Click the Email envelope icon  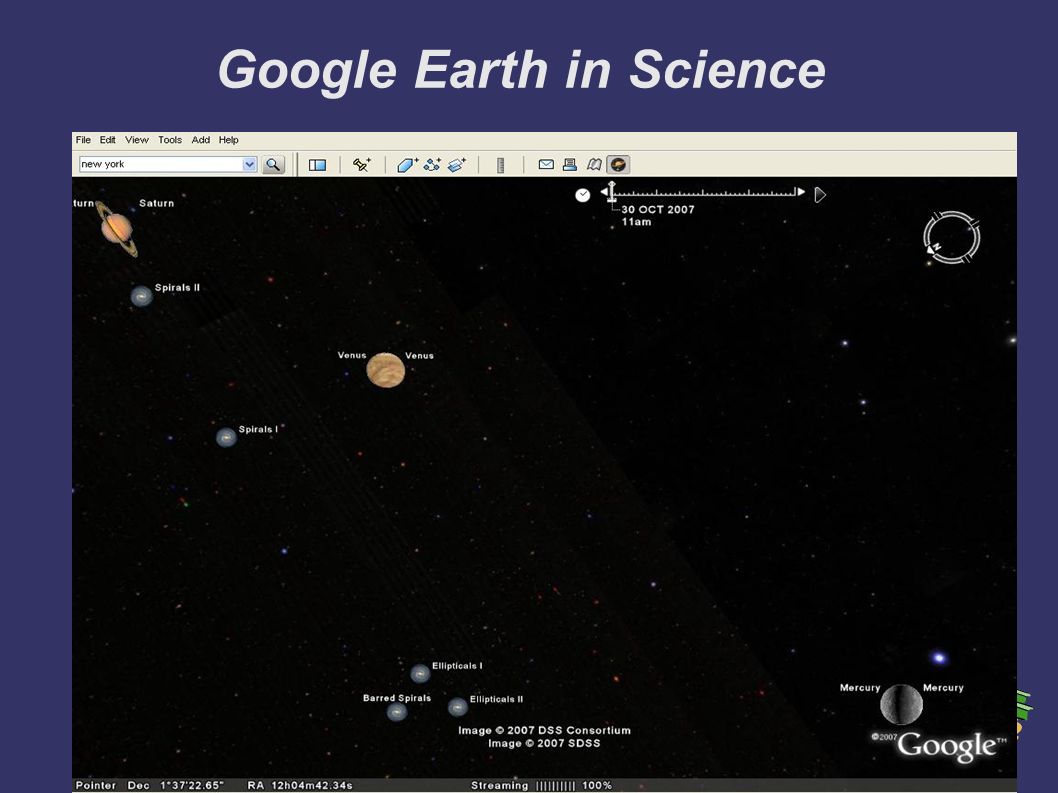coord(546,164)
